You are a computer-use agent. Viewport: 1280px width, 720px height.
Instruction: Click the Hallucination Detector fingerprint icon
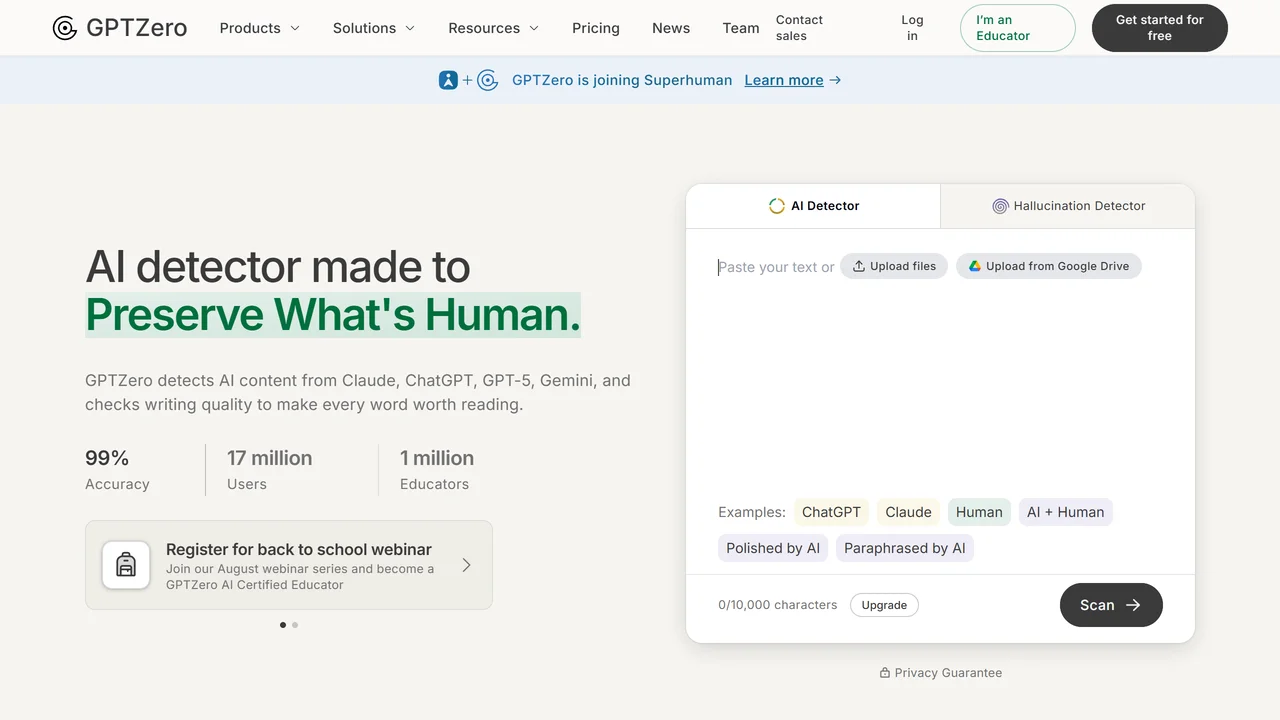pyautogui.click(x=1000, y=206)
